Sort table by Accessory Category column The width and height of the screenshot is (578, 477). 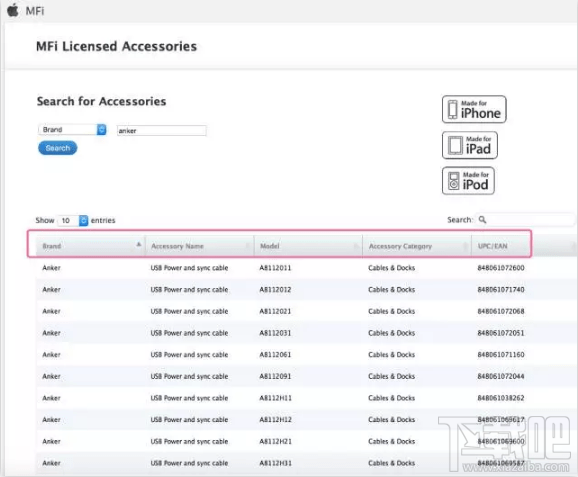point(417,246)
